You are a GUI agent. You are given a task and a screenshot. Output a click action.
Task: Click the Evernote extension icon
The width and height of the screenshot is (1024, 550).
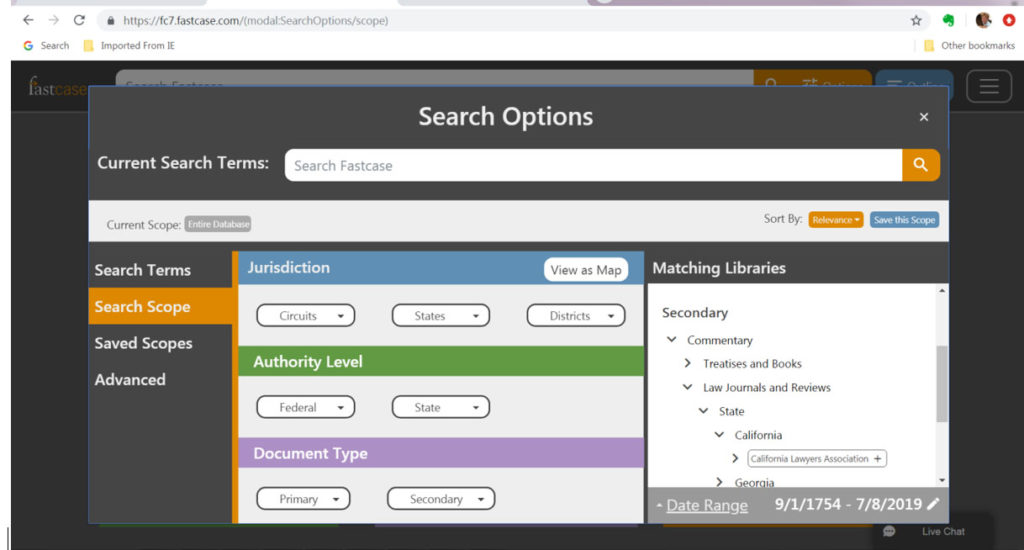pyautogui.click(x=949, y=20)
